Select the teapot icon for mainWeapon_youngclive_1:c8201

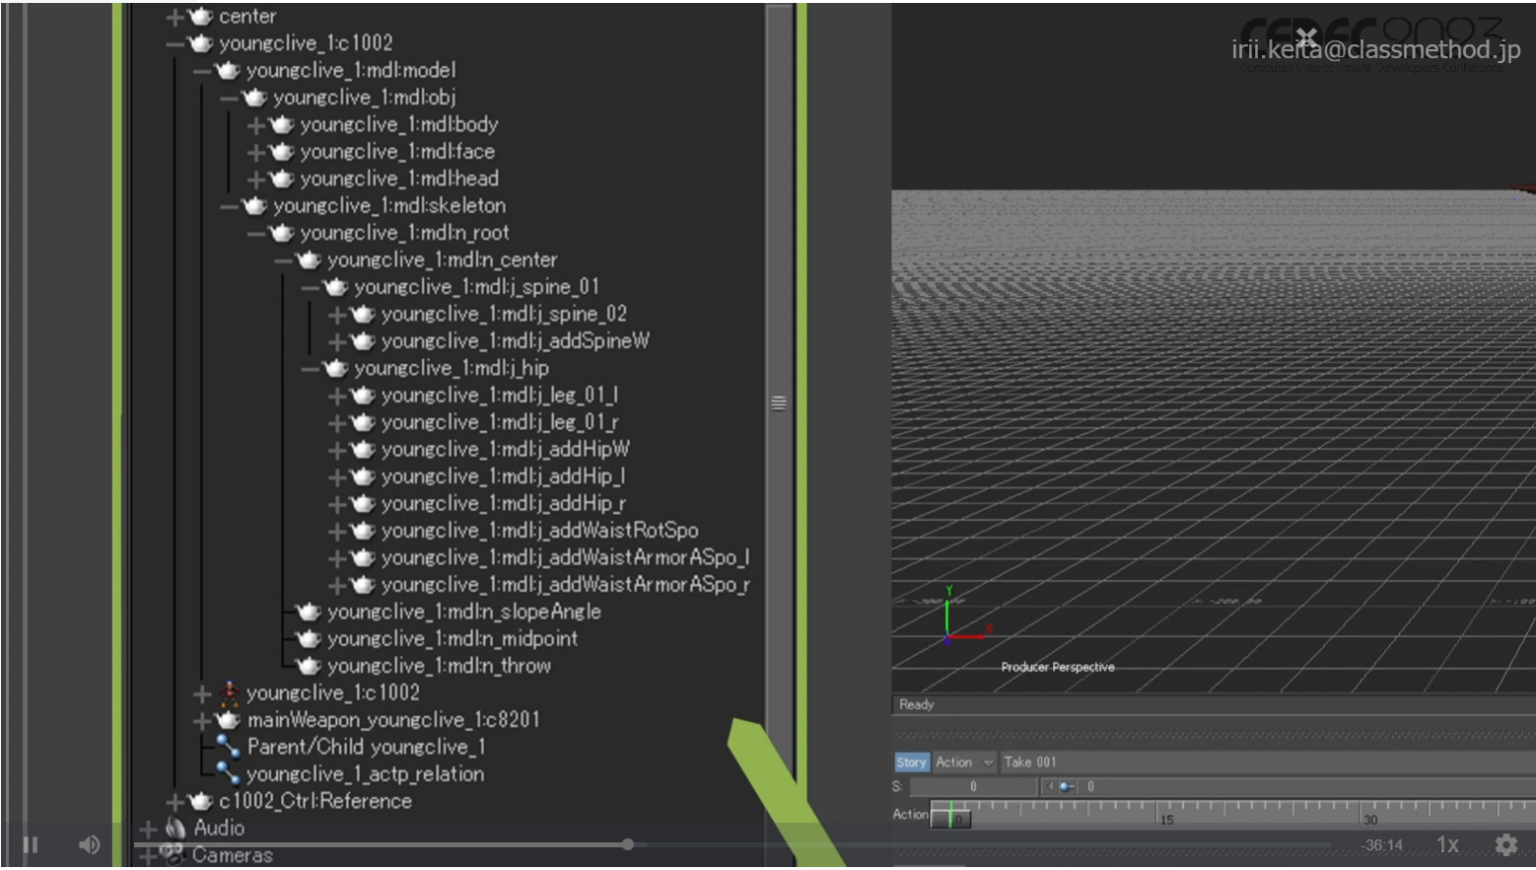(x=229, y=720)
